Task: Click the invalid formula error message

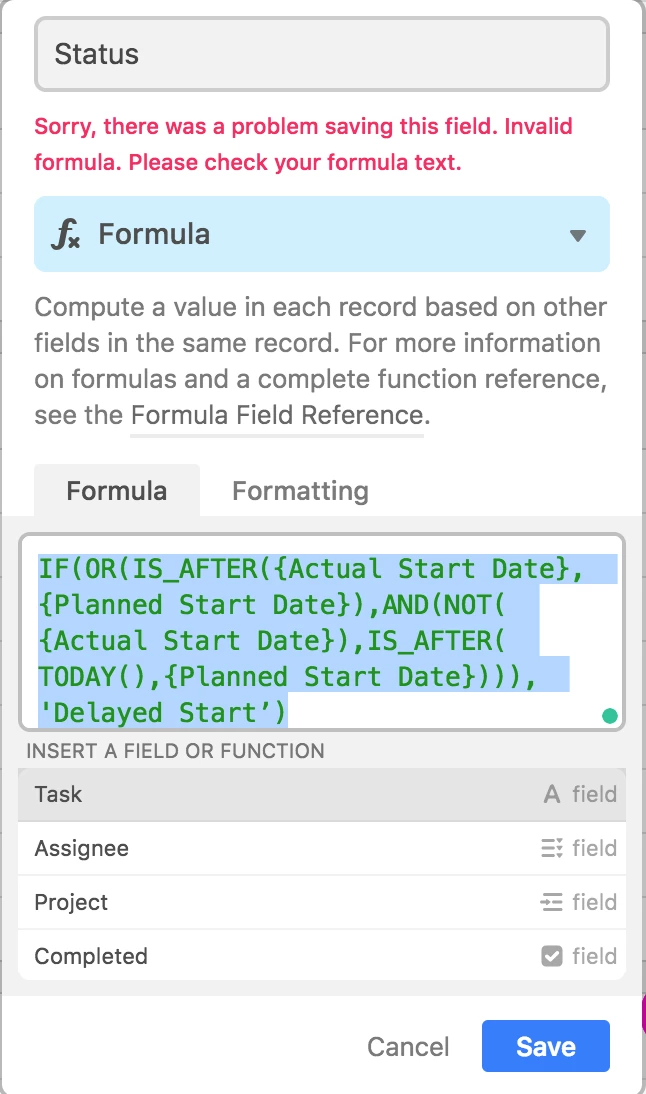Action: coord(303,145)
